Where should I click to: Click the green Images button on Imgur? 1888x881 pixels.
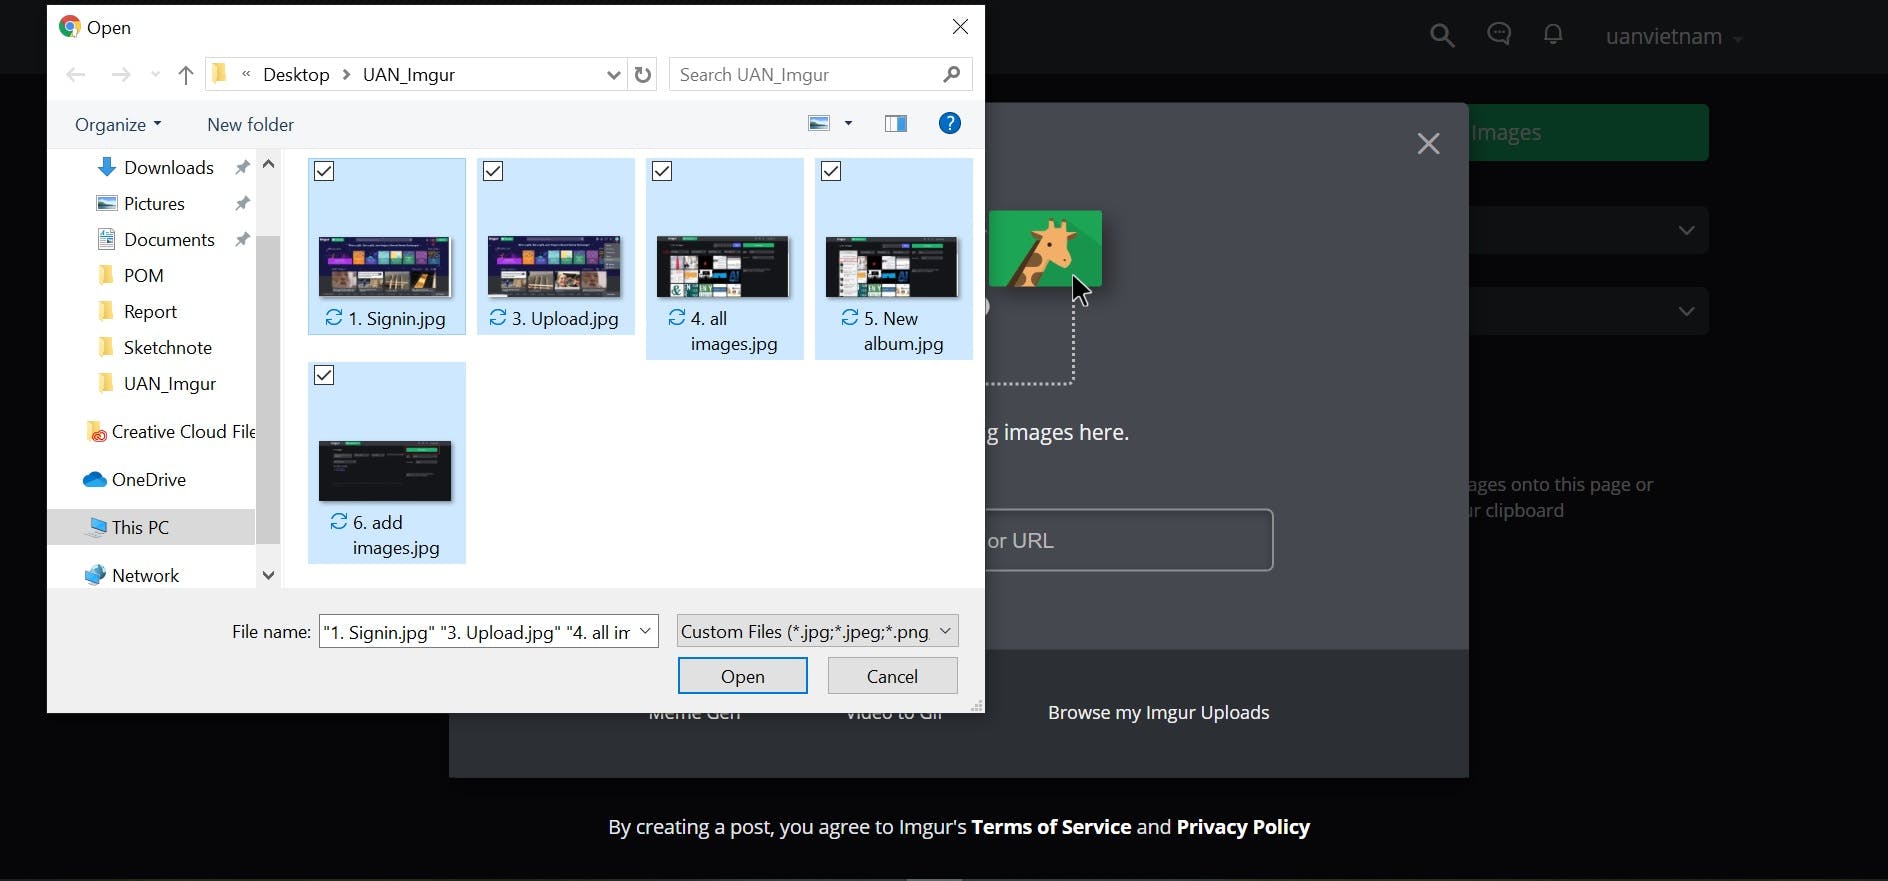point(1589,133)
